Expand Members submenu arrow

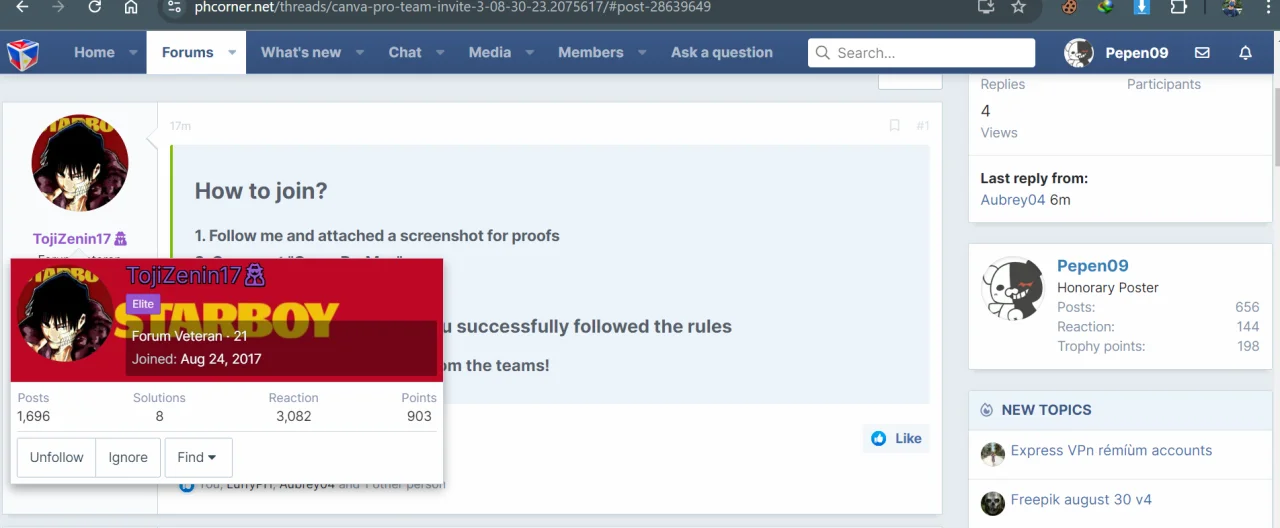642,53
